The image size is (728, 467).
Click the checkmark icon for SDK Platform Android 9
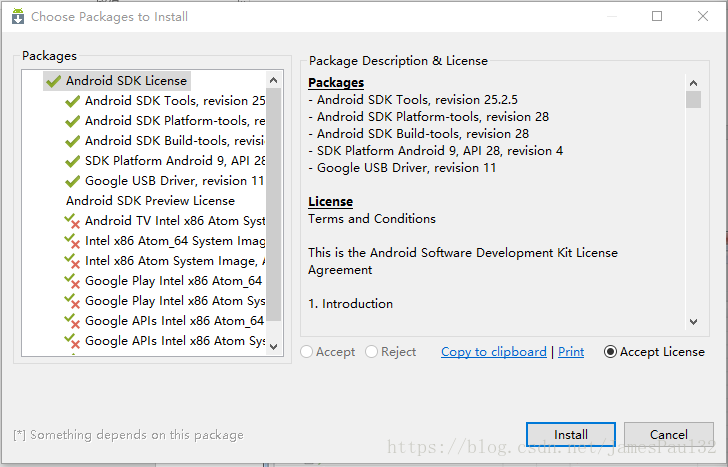coord(72,161)
